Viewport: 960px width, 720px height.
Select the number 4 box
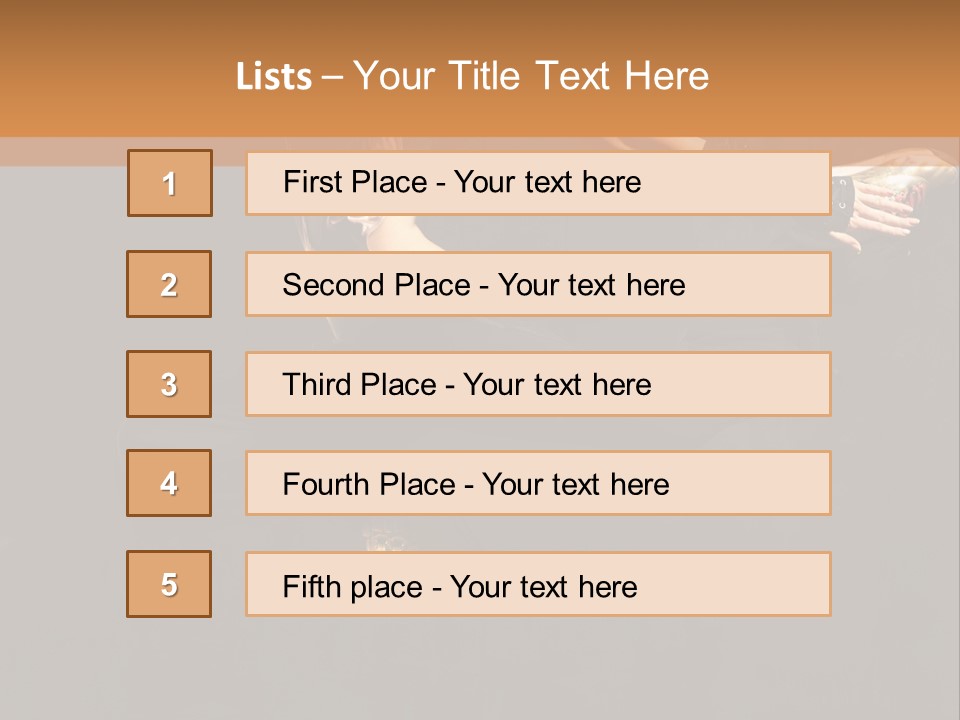pos(169,483)
